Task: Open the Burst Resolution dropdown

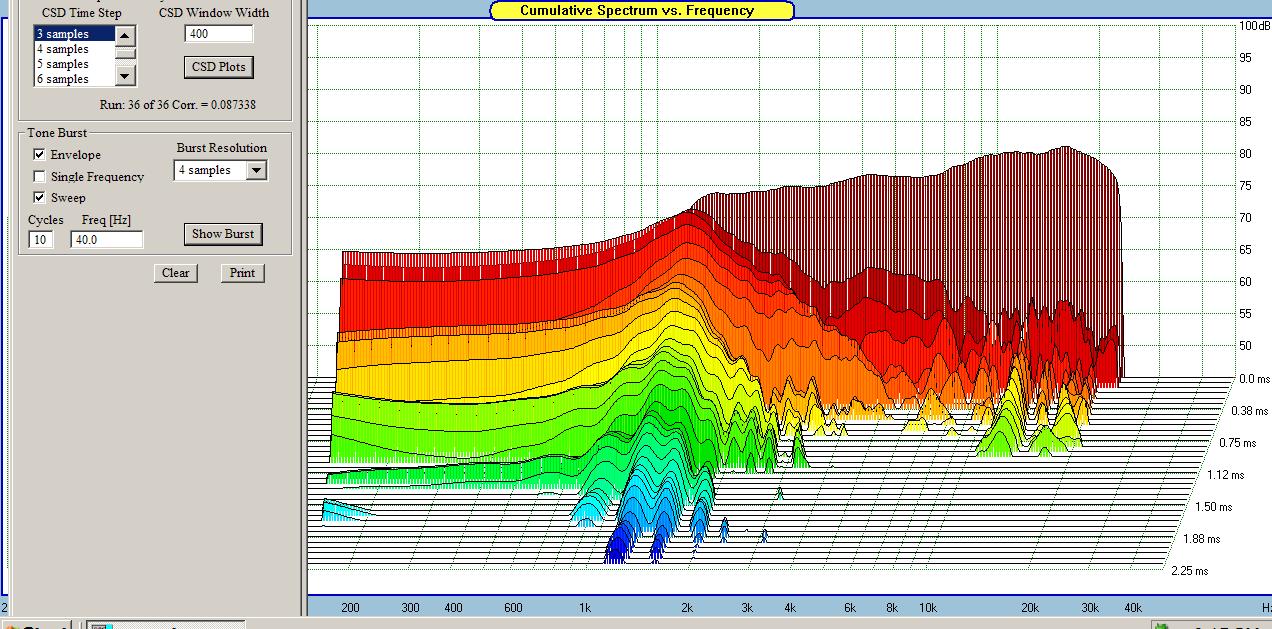Action: click(x=257, y=170)
